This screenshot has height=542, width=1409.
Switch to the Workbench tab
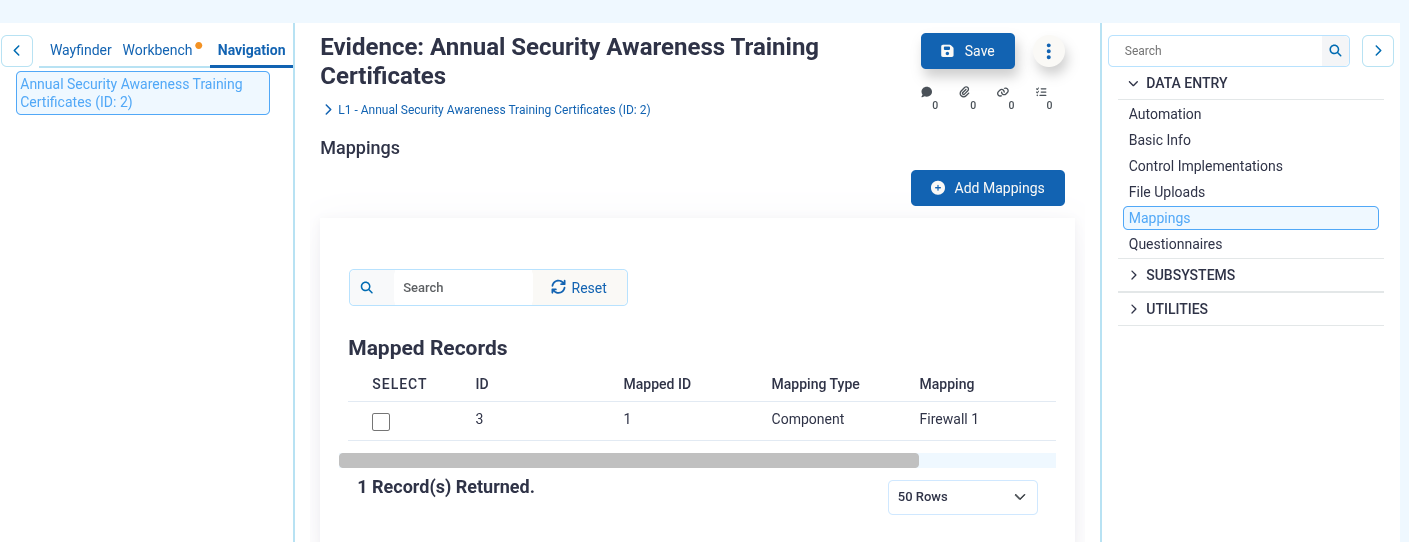click(x=157, y=50)
